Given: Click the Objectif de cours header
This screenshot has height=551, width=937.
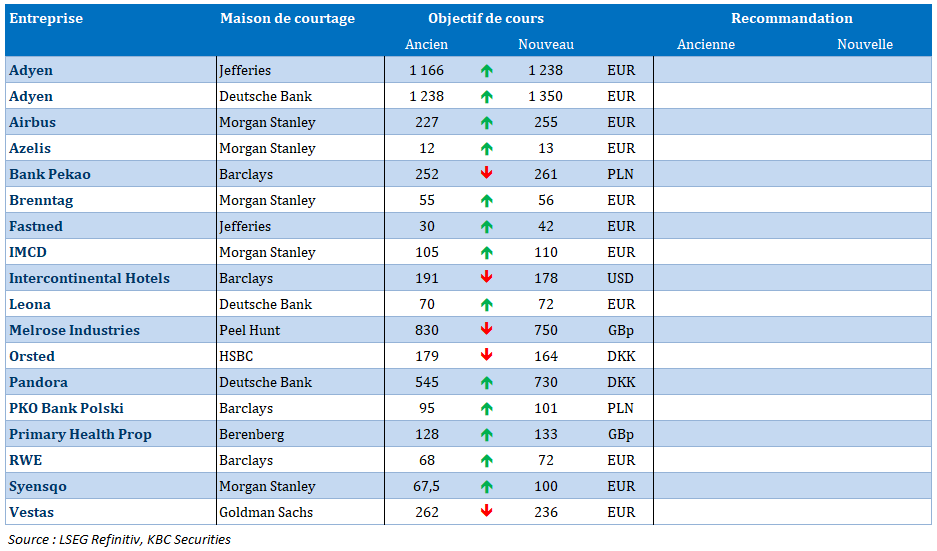Looking at the screenshot, I should 486,19.
